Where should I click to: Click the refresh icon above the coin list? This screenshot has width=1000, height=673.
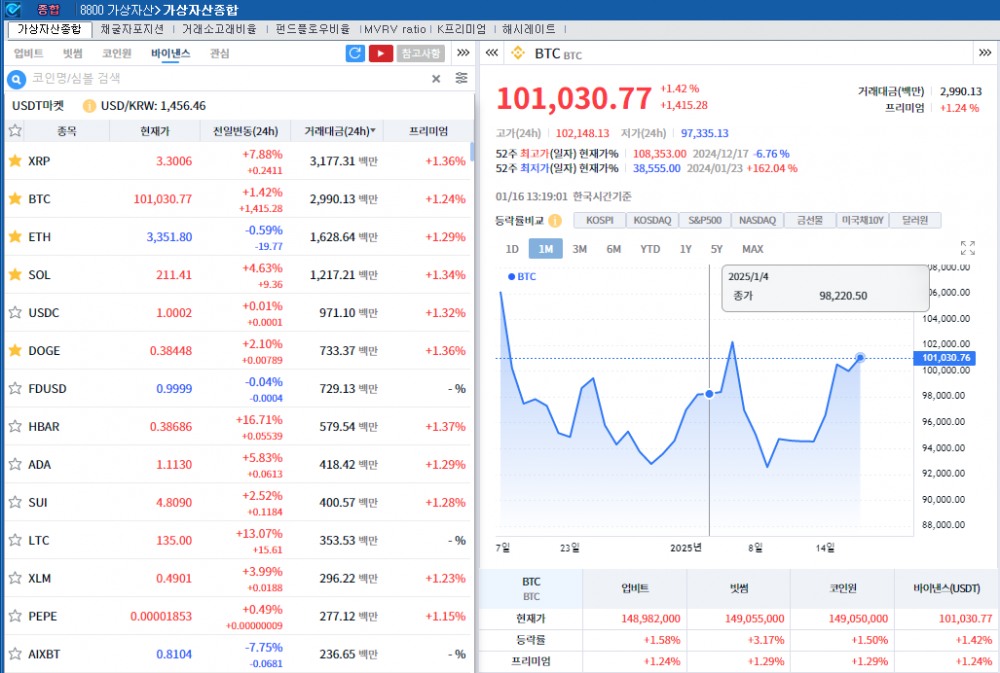356,53
